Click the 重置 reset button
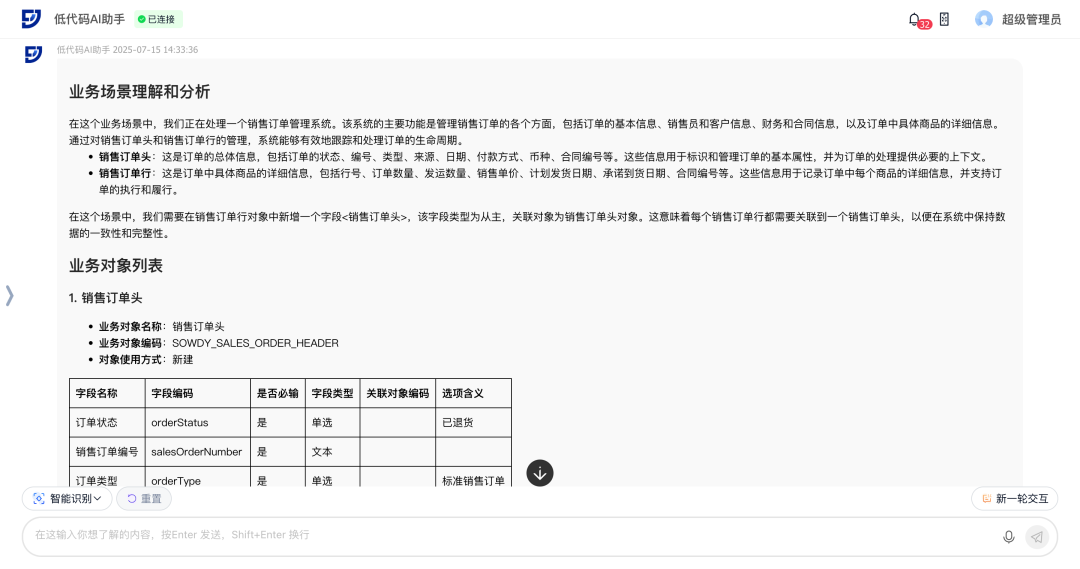This screenshot has width=1080, height=569. coord(144,498)
